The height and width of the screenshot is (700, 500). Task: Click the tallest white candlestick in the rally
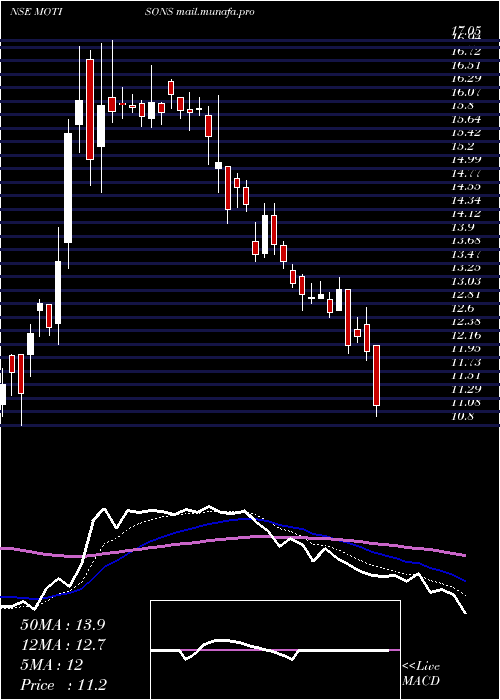tap(68, 188)
